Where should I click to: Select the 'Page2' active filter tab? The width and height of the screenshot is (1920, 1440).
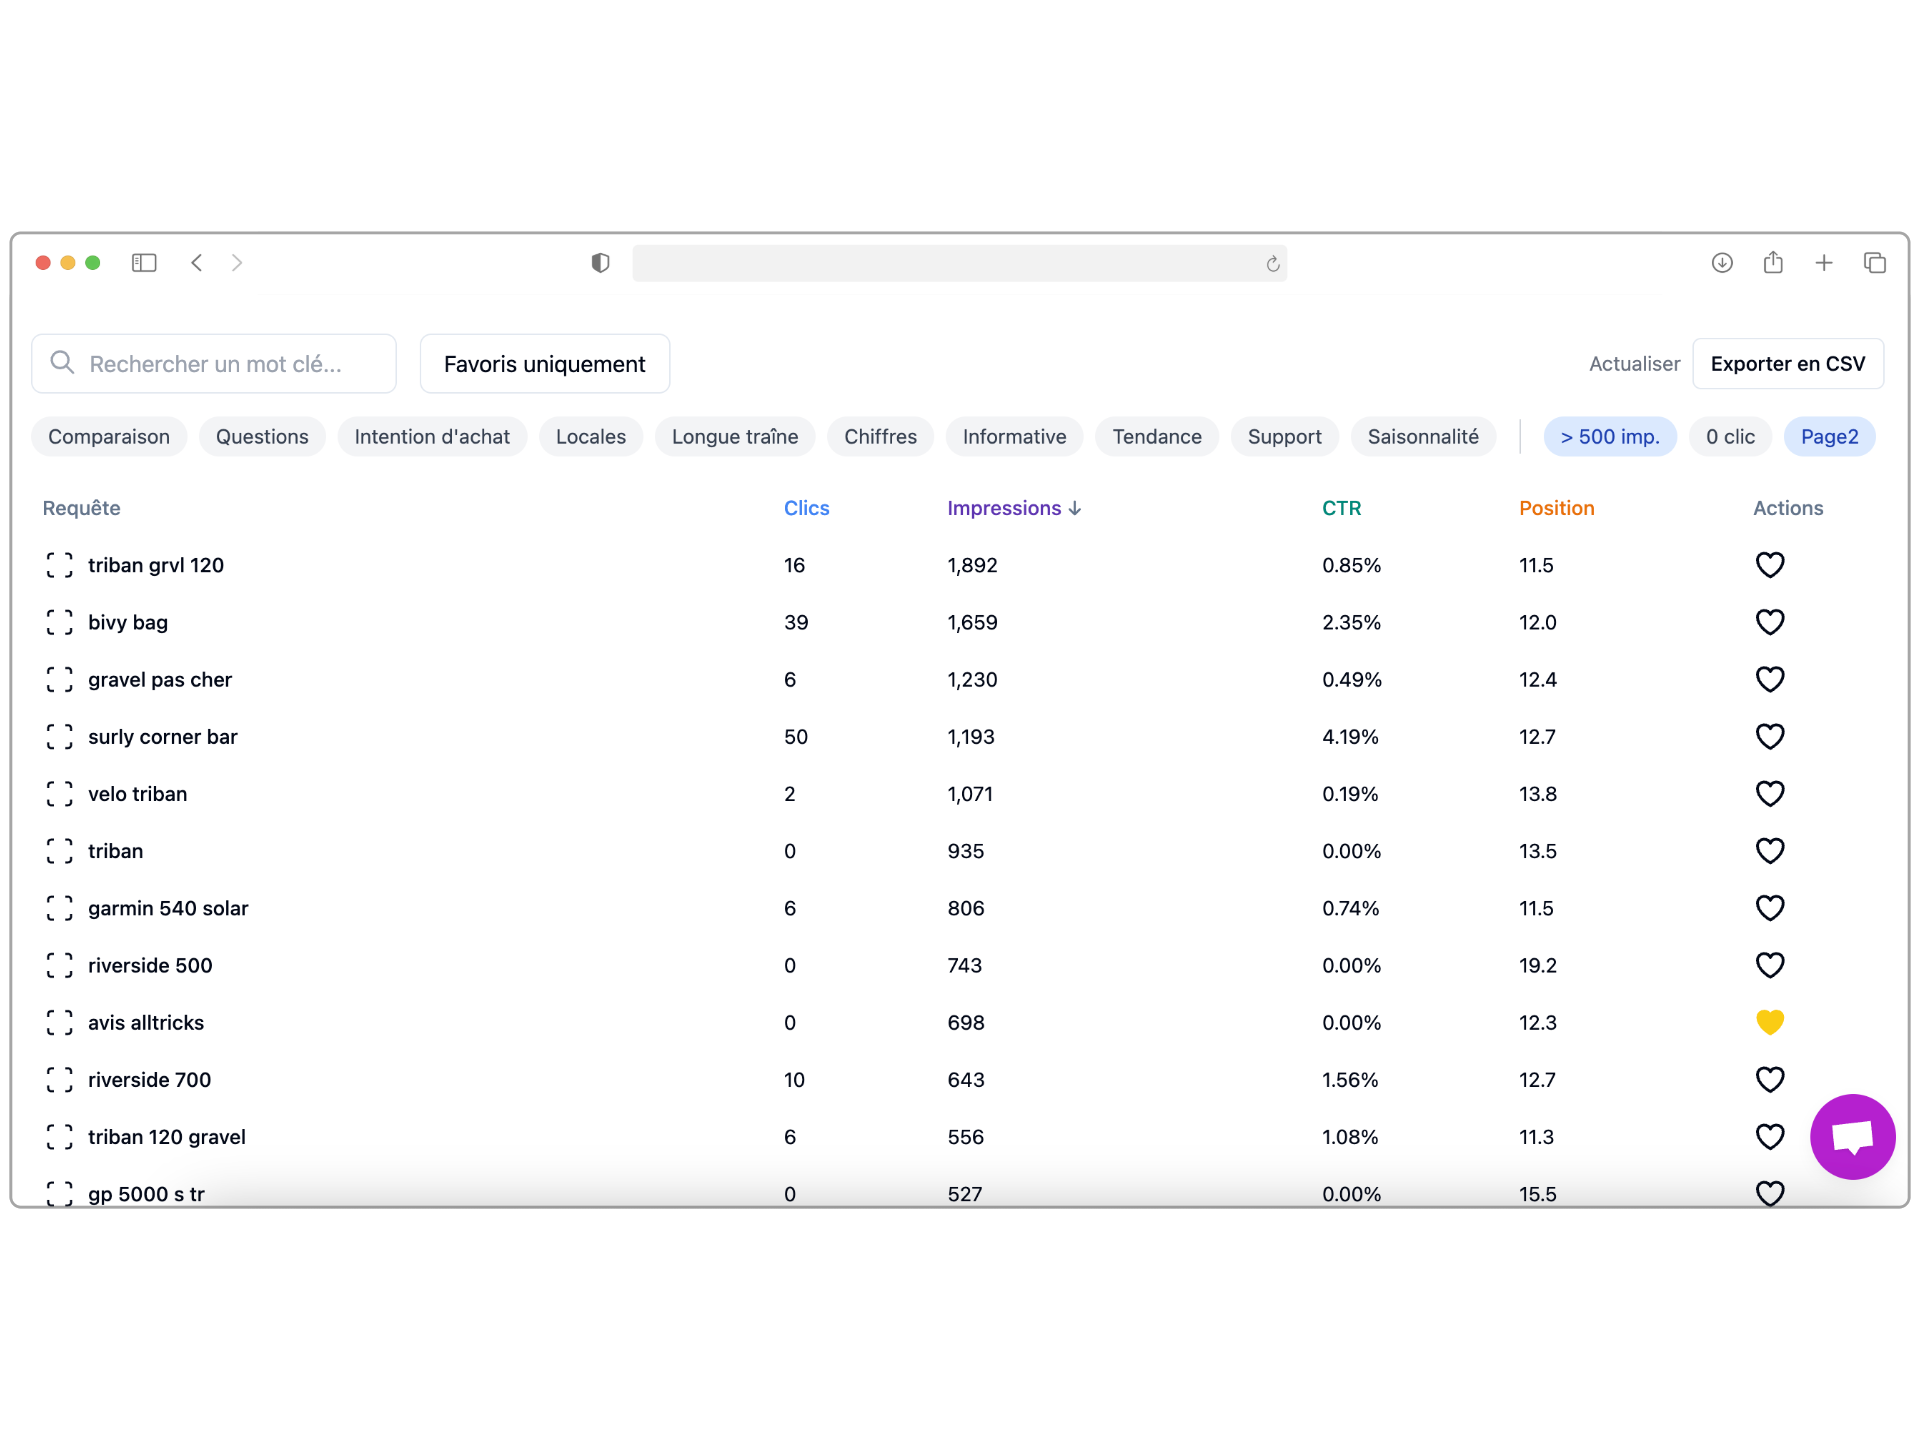click(x=1829, y=436)
